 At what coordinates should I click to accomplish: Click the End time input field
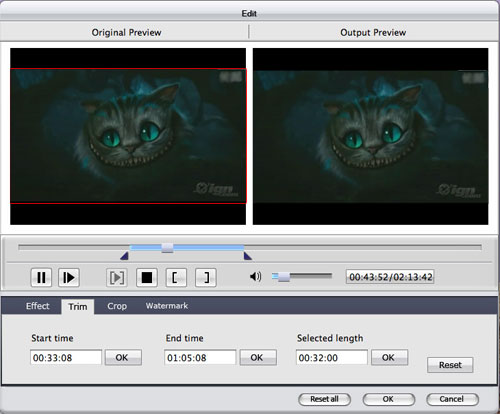click(x=200, y=358)
